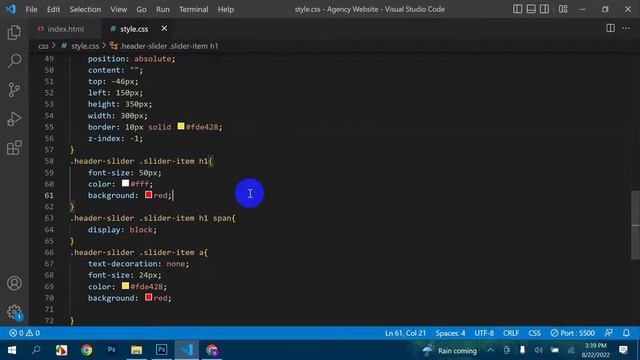The image size is (640, 360).
Task: Open notifications bell in status bar
Action: (626, 333)
